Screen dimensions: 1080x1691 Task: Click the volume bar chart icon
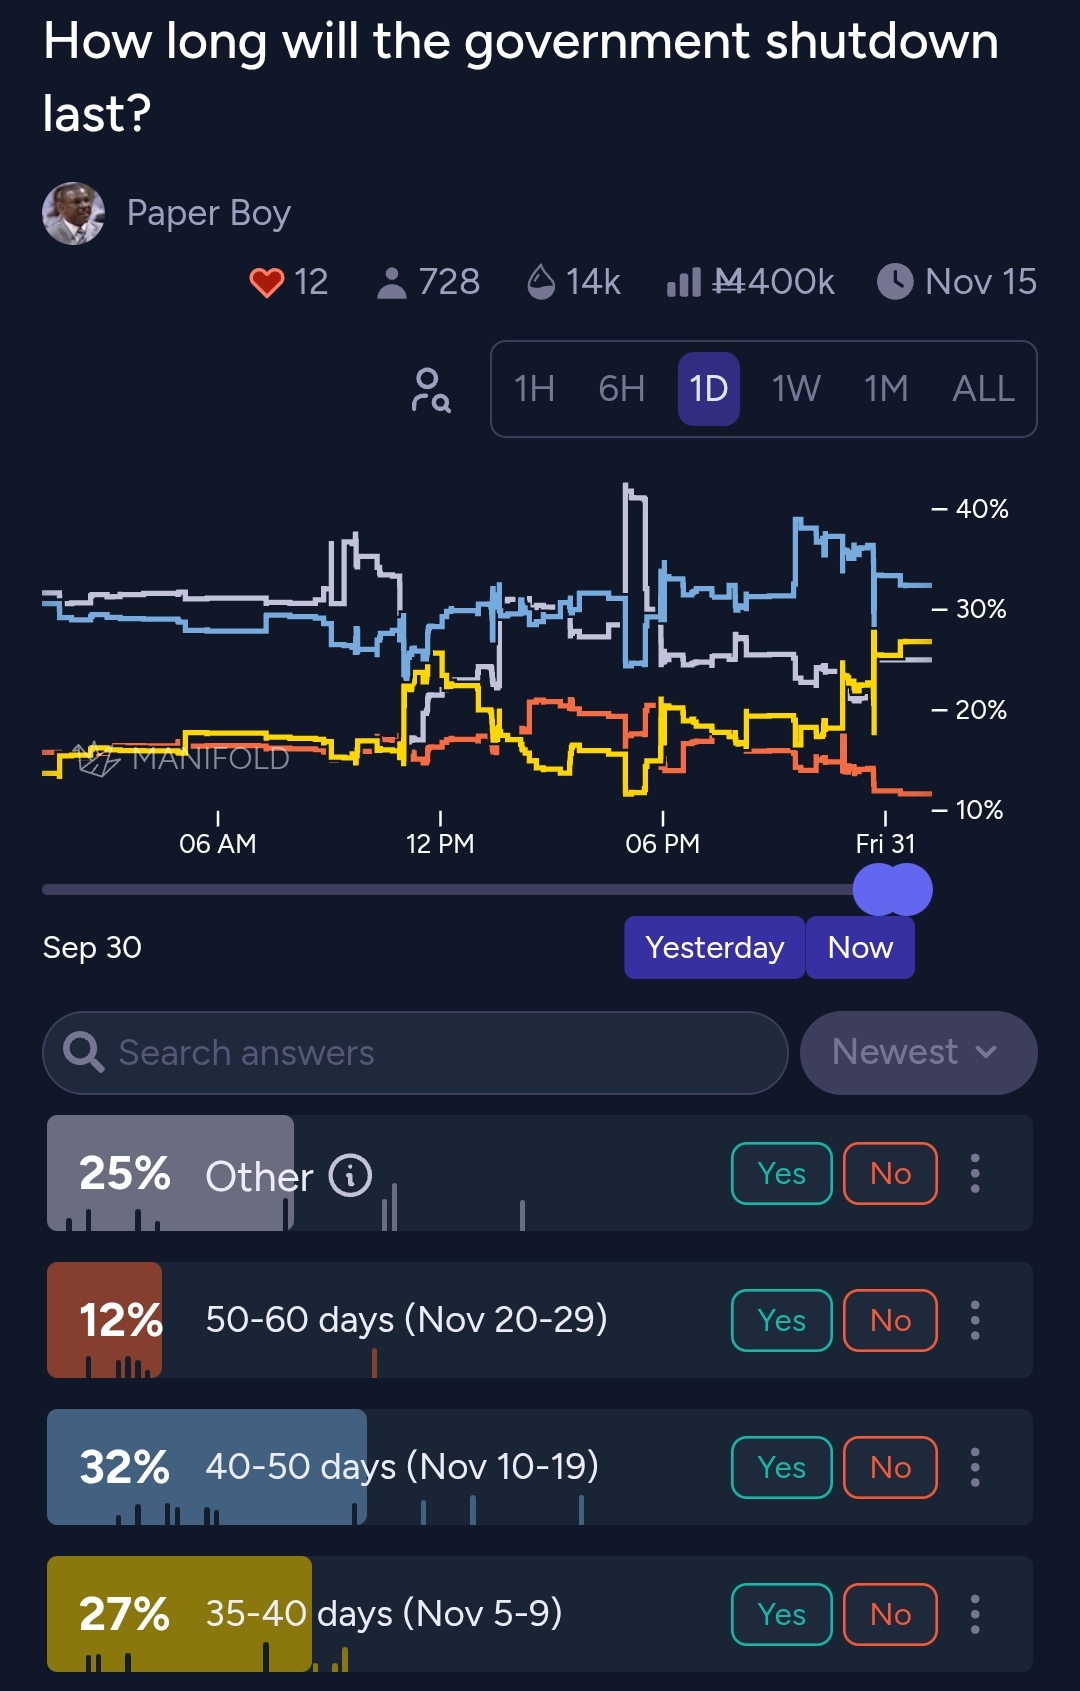(684, 283)
